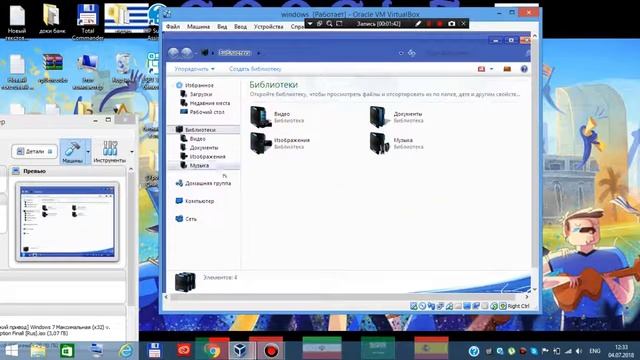Click the volume speaker tray icon

pyautogui.click(x=578, y=351)
